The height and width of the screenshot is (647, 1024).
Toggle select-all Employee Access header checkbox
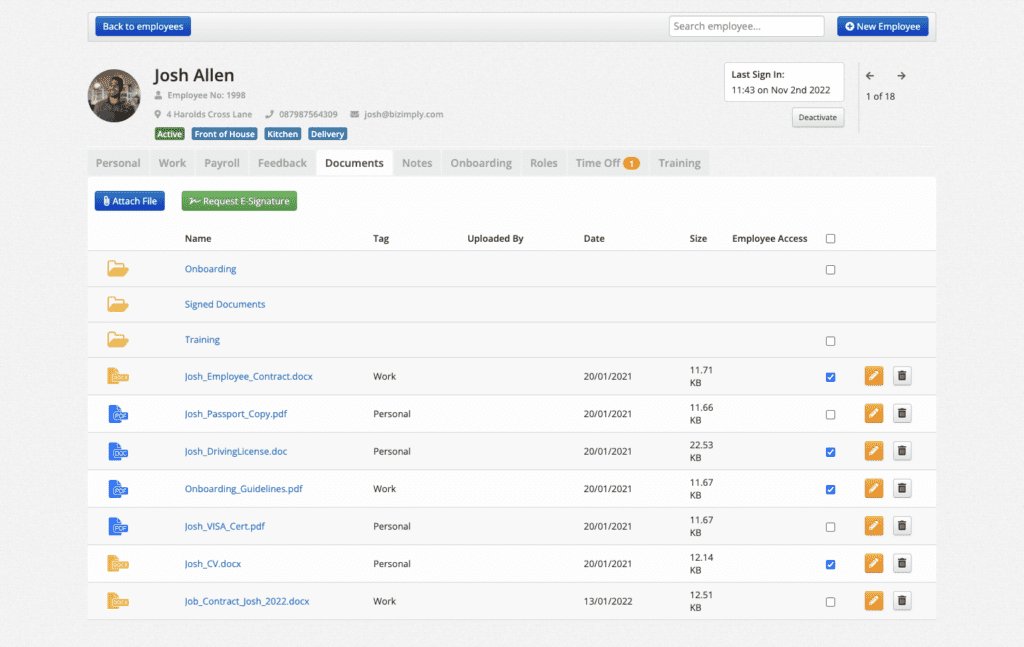coord(830,239)
